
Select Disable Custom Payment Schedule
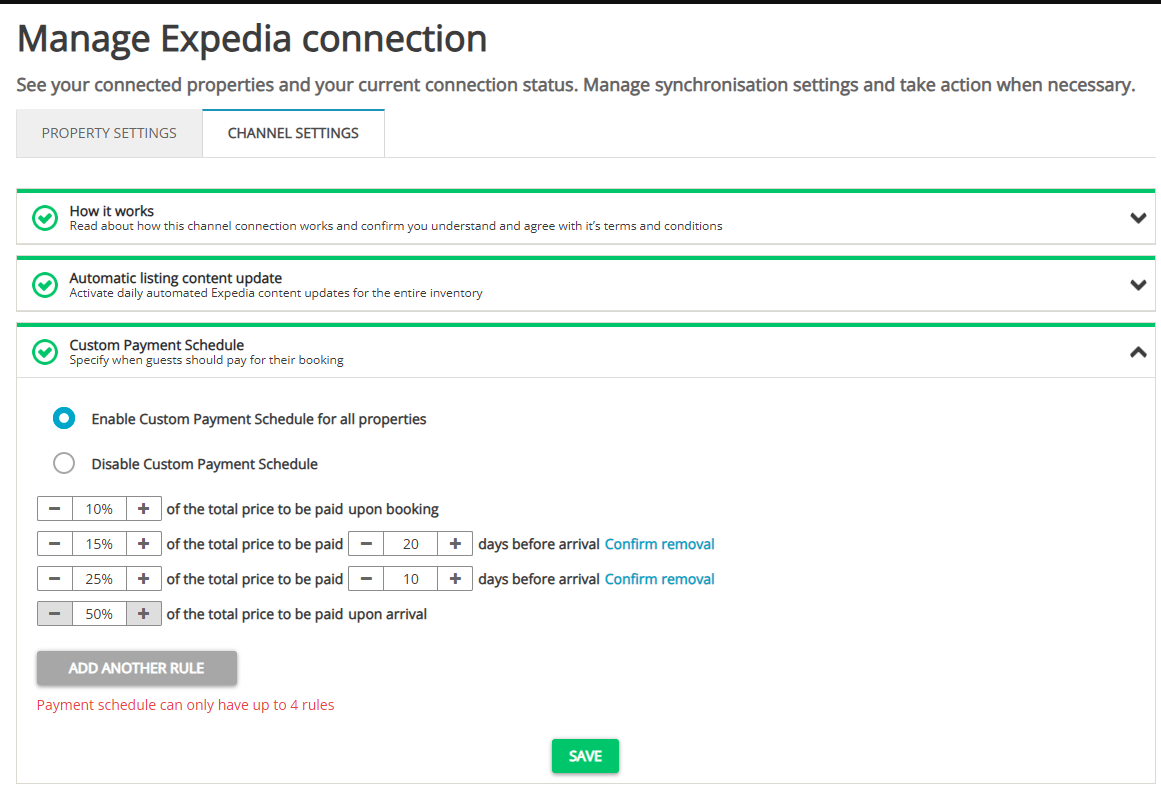[64, 462]
